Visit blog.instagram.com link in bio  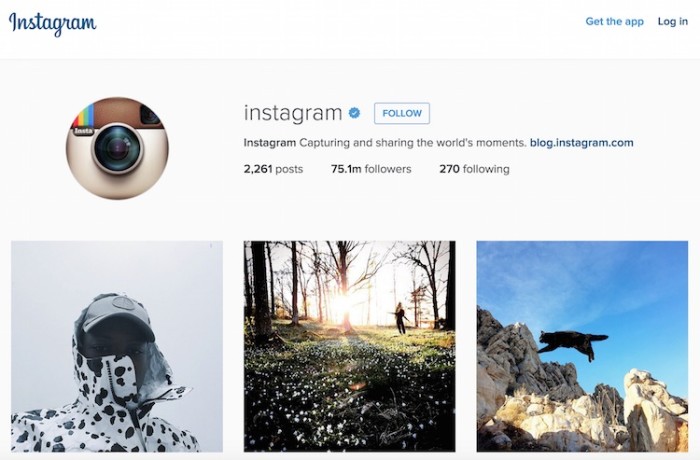tap(581, 143)
